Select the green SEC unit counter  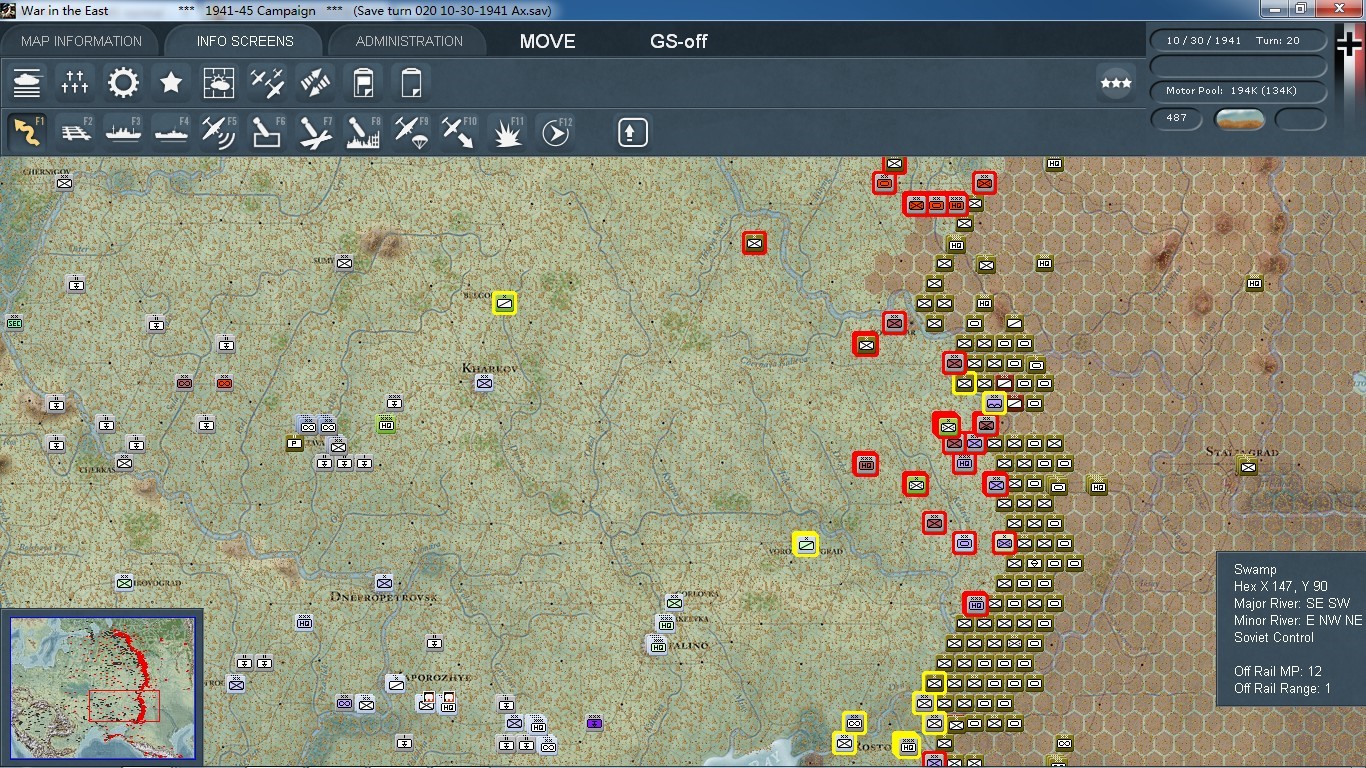15,322
